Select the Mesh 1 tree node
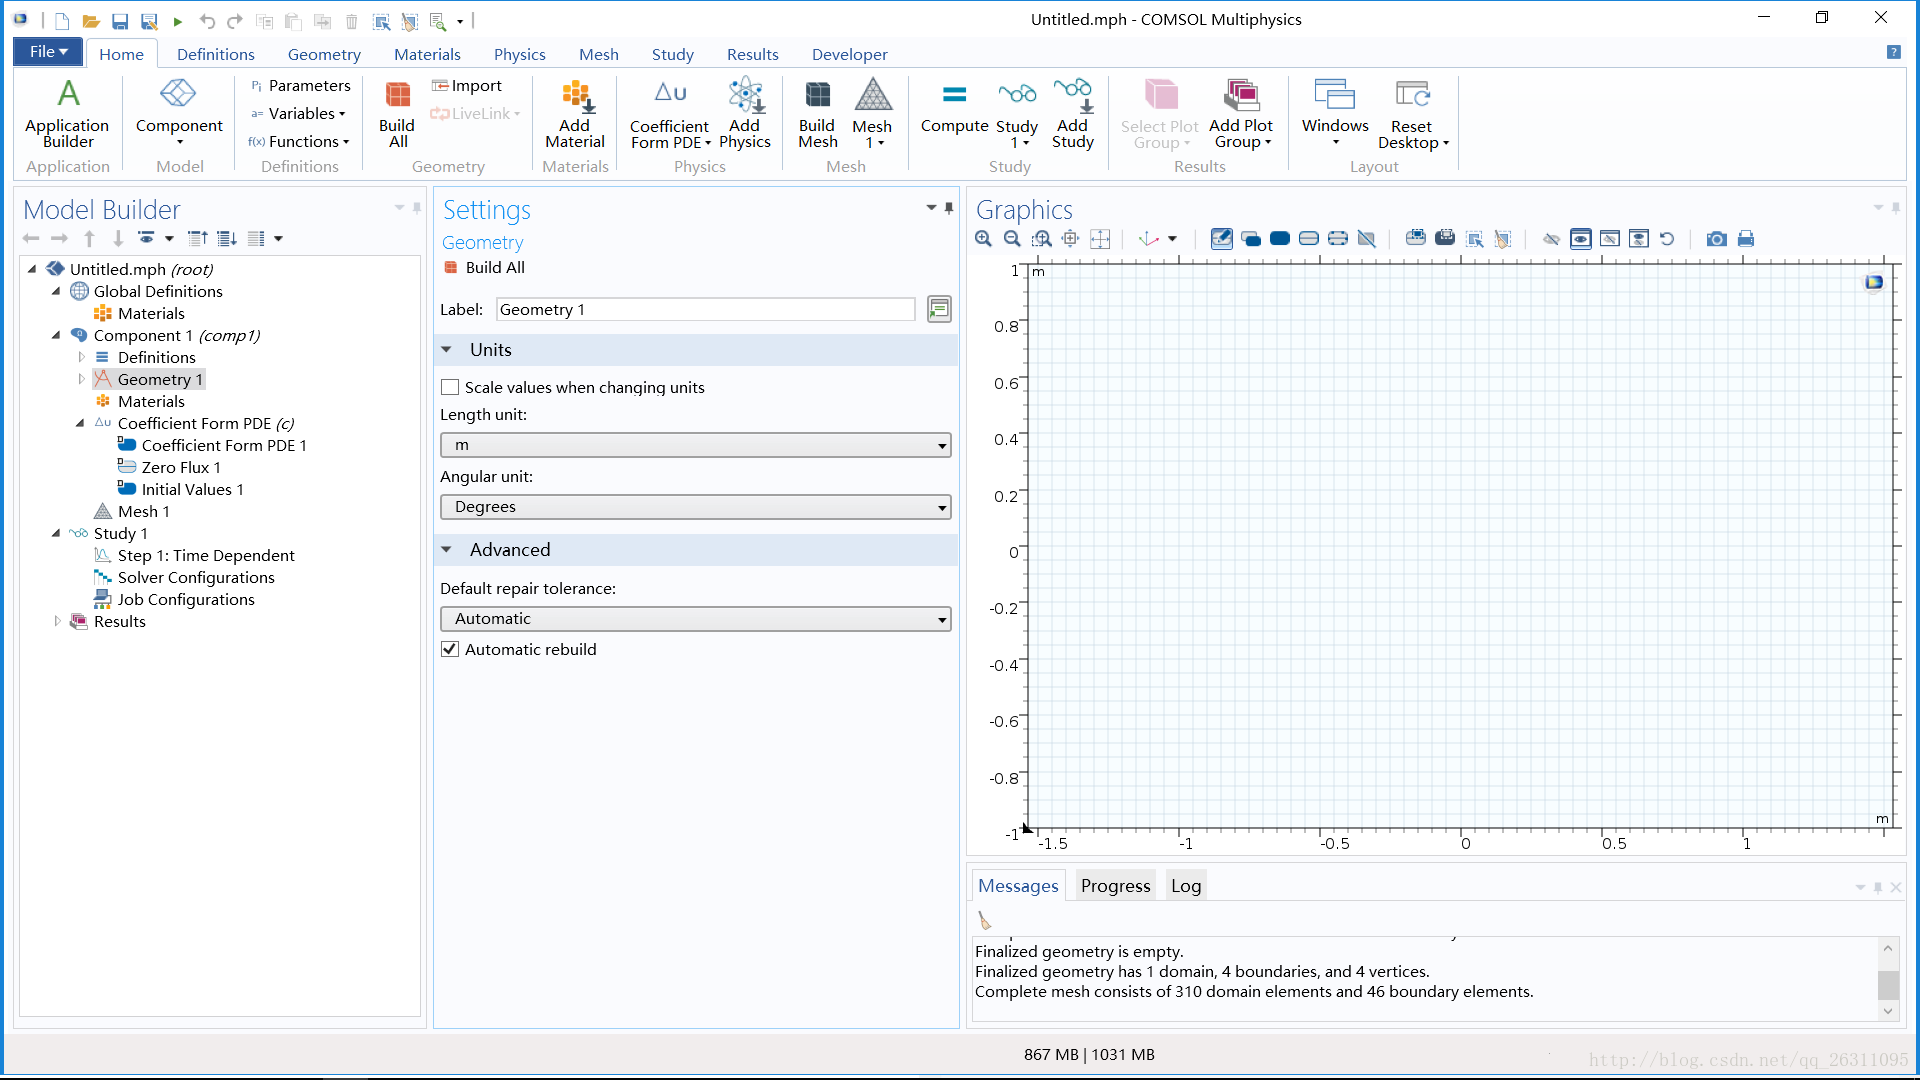 [x=143, y=511]
